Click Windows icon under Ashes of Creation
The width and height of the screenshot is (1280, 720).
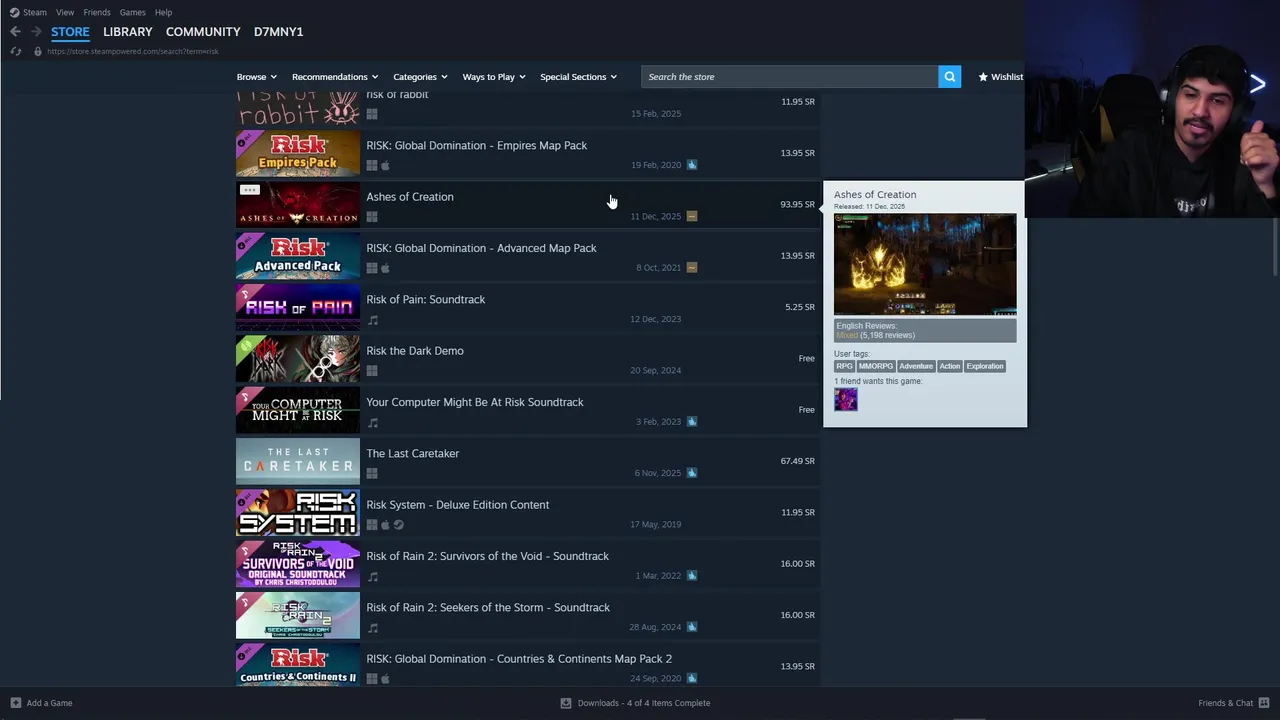click(372, 217)
